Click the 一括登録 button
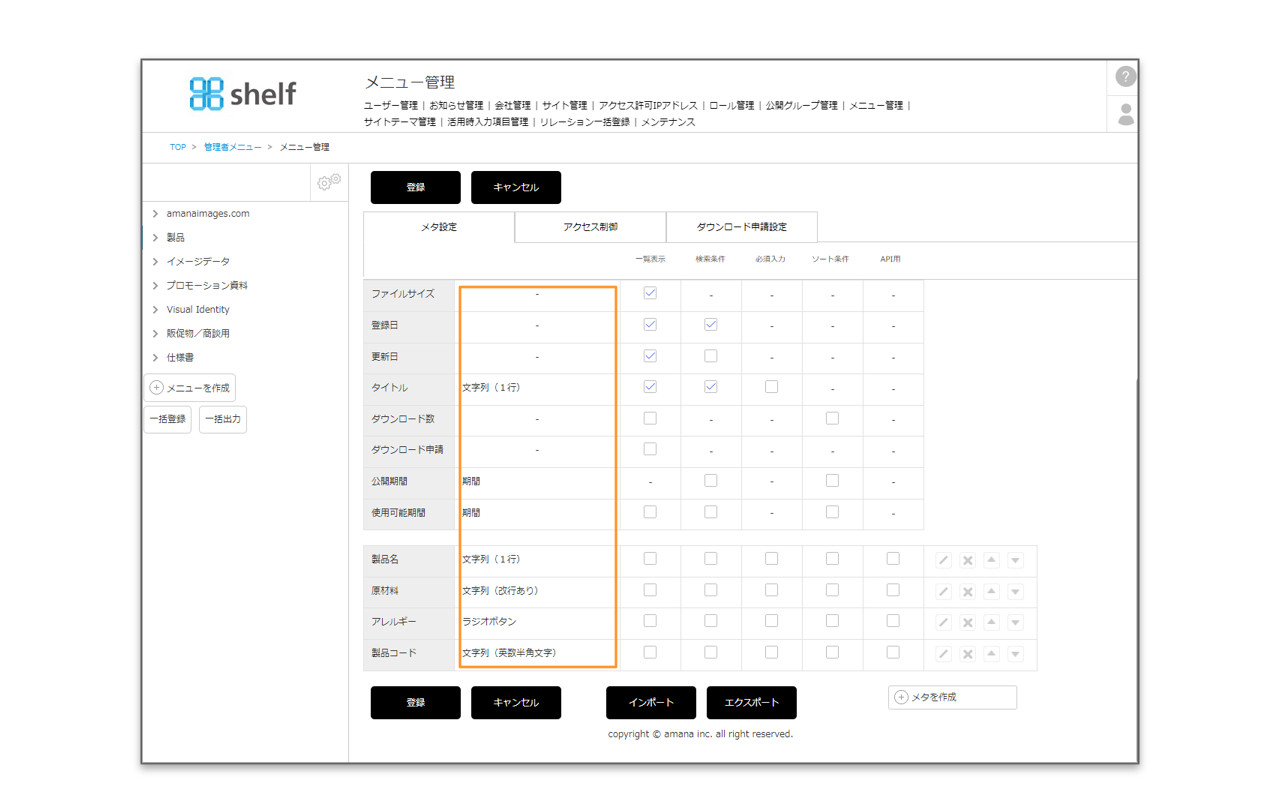 tap(168, 419)
